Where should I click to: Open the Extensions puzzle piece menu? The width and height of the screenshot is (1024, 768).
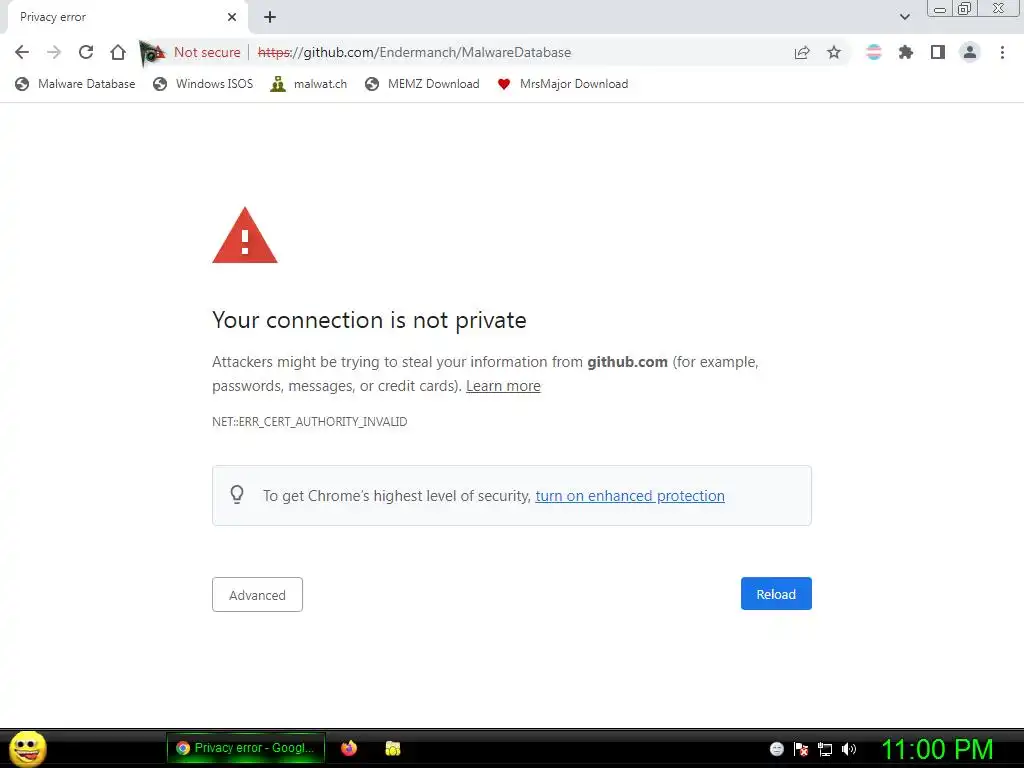(x=905, y=52)
